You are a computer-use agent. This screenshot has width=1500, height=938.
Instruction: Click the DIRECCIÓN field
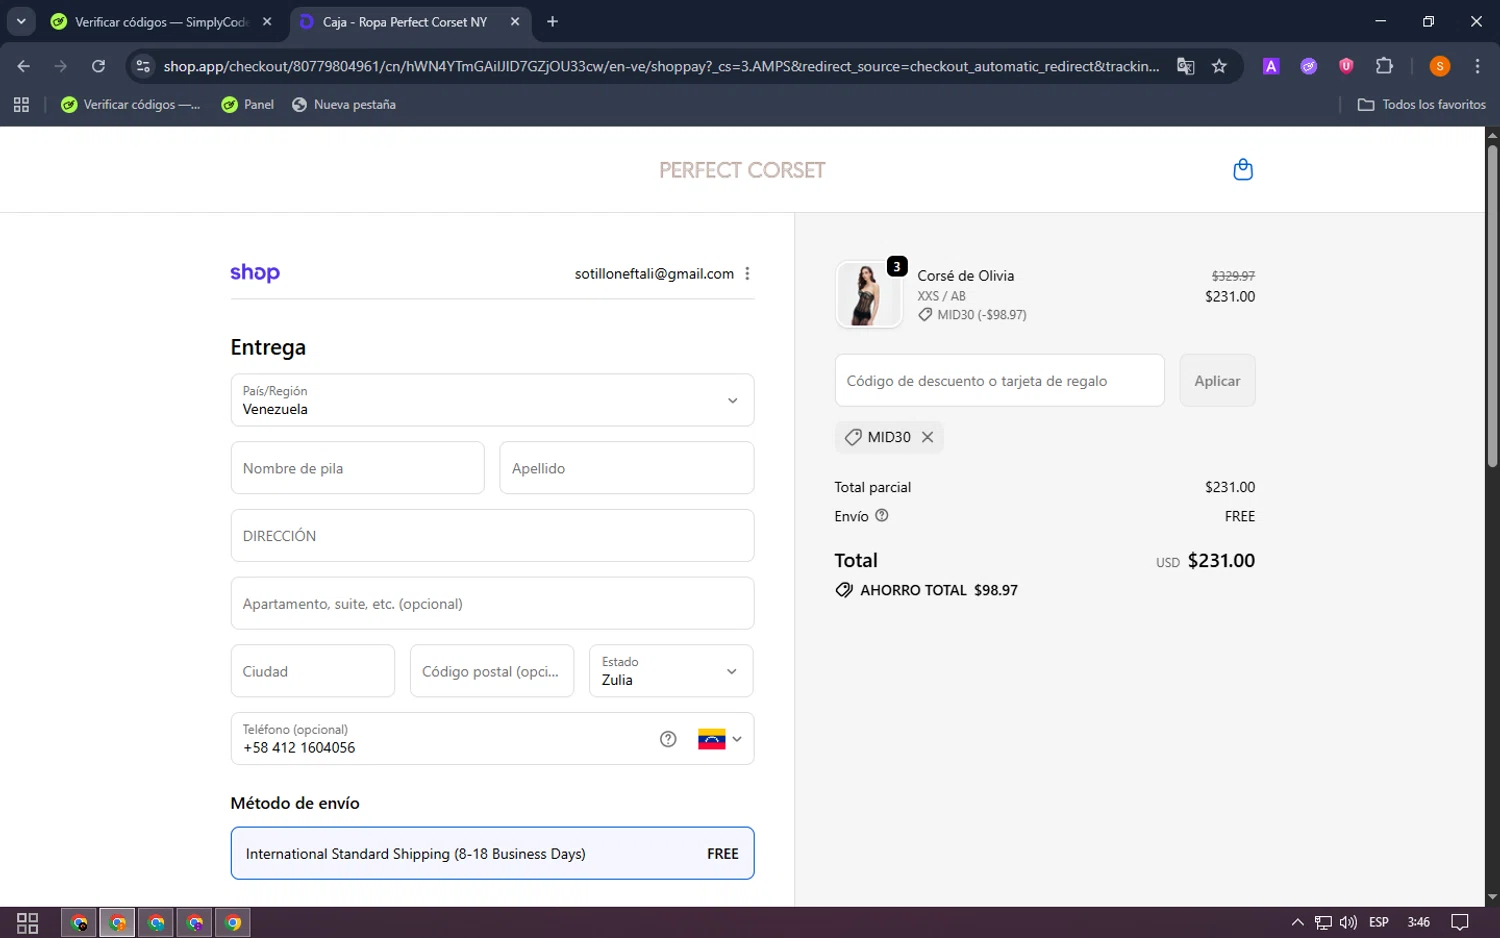(x=492, y=536)
